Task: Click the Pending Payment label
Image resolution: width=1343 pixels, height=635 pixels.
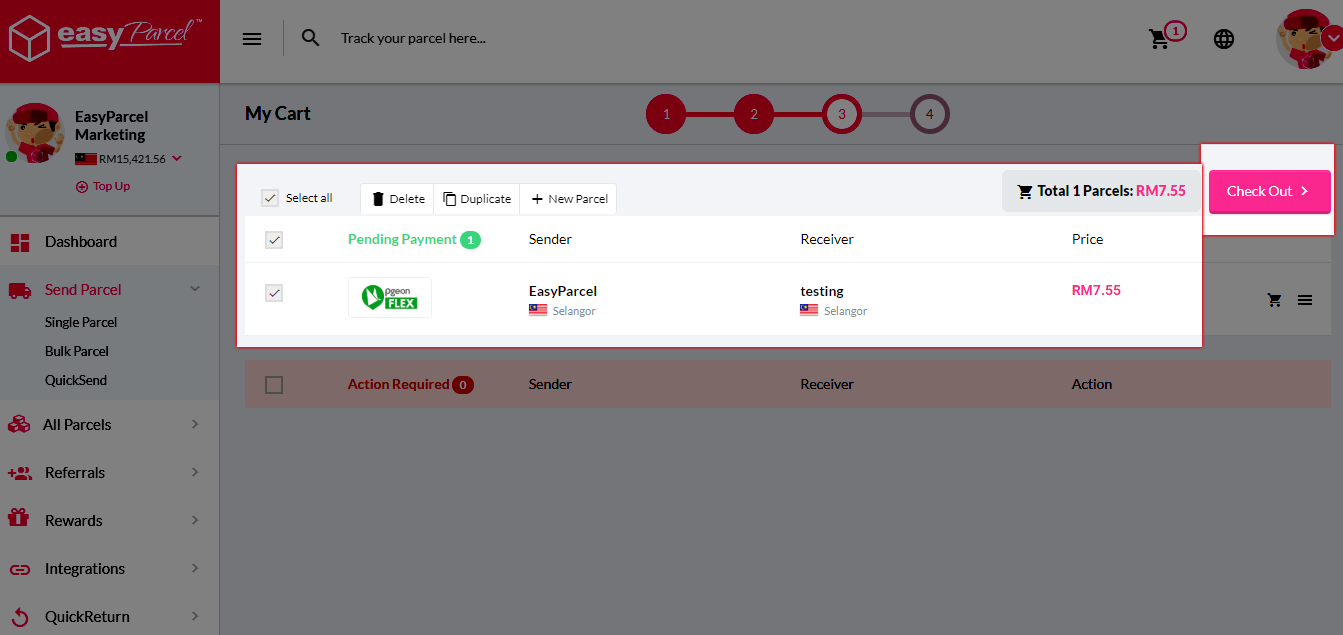Action: pos(402,239)
